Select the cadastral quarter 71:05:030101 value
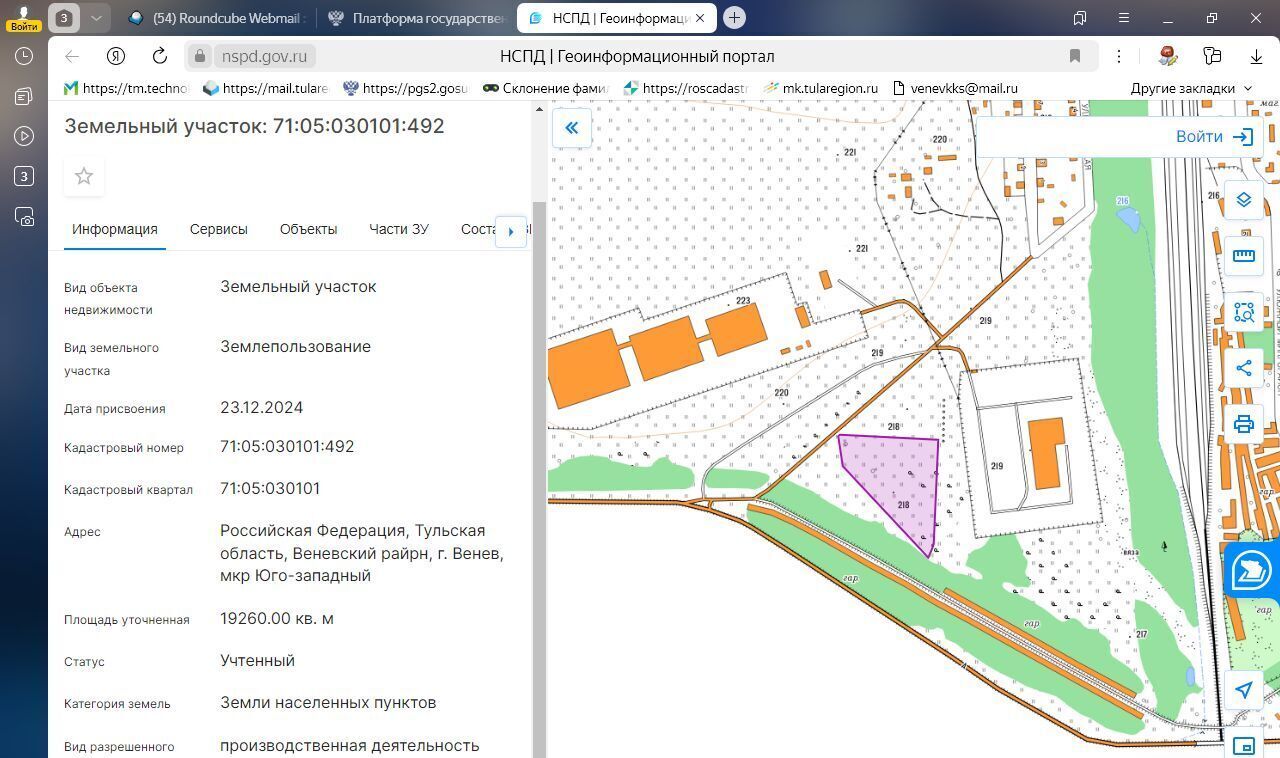 270,489
